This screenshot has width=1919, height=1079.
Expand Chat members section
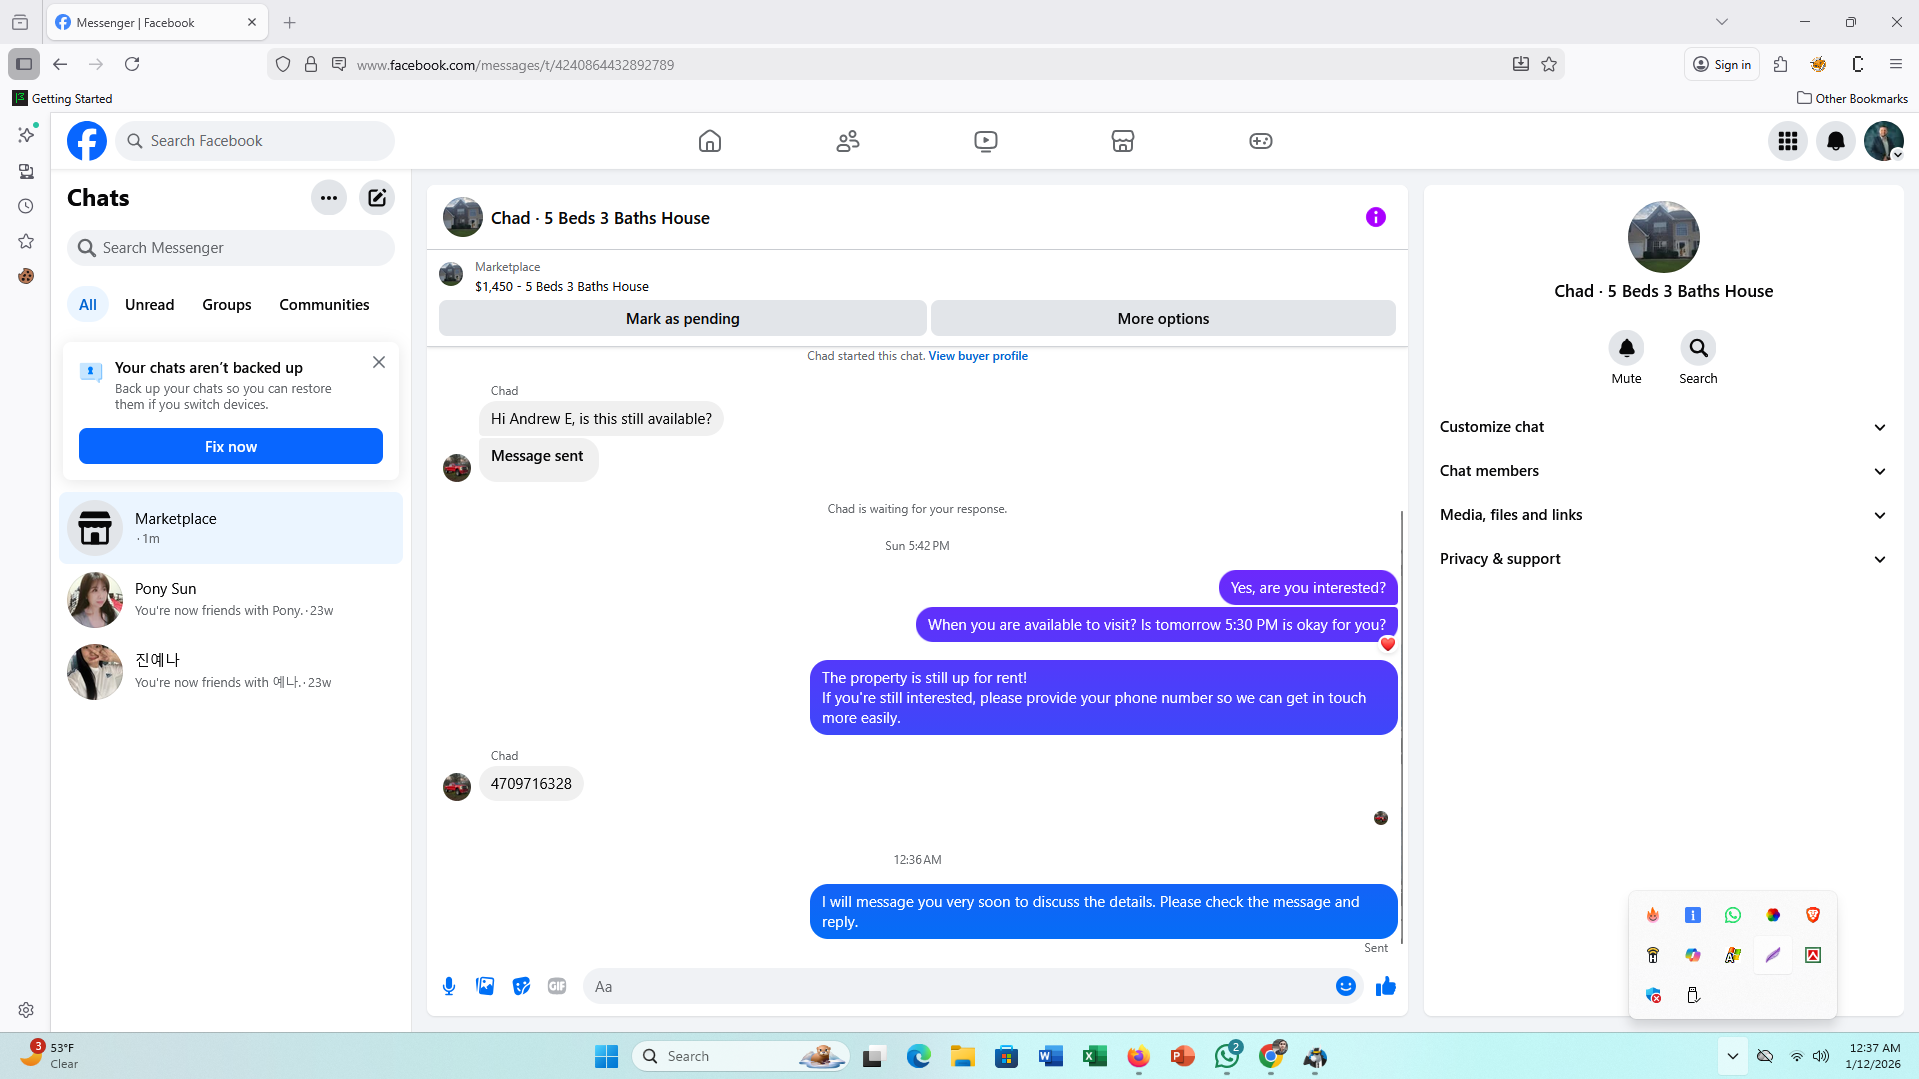(x=1664, y=471)
